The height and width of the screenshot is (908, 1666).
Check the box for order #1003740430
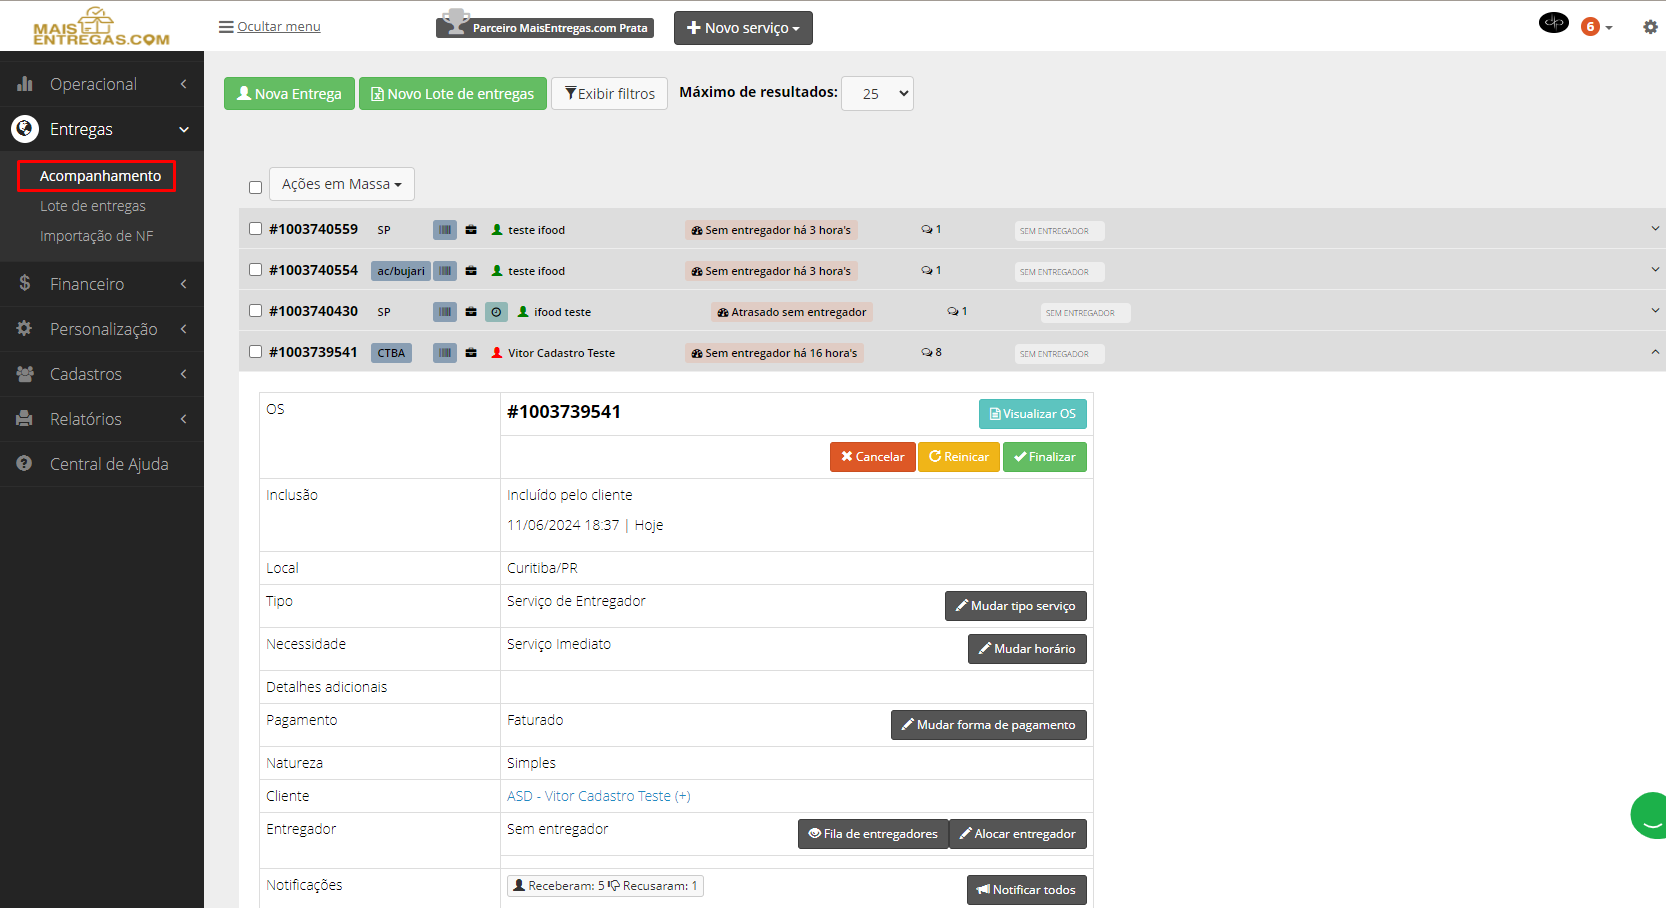pos(255,311)
